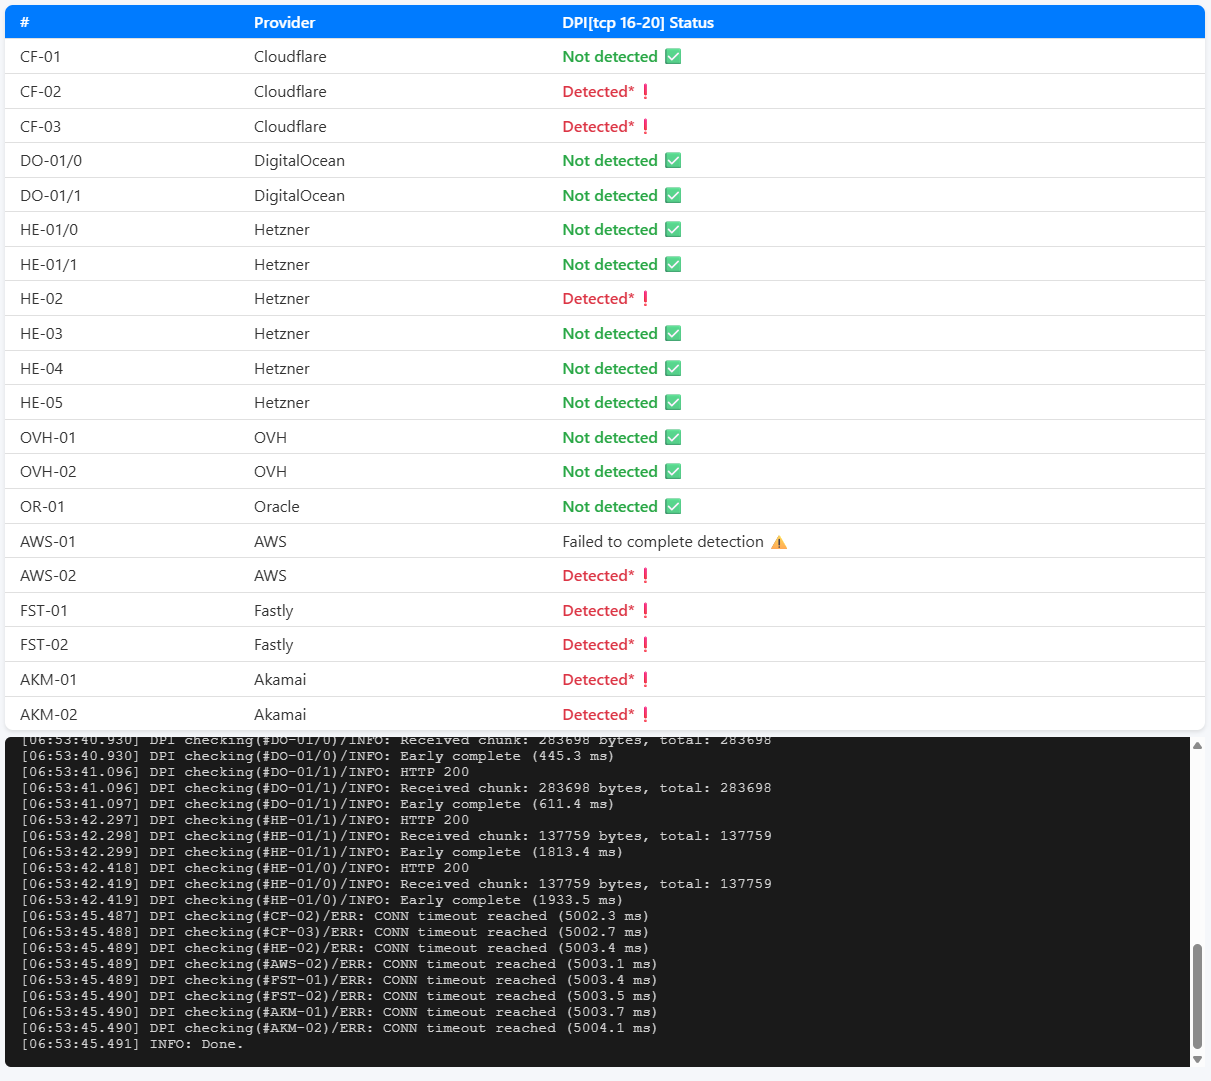
Task: Click the green checkmark for DO-01/0 status
Action: 673,161
